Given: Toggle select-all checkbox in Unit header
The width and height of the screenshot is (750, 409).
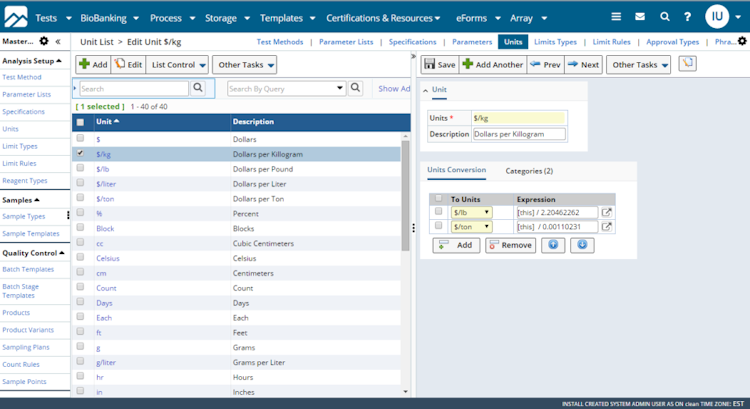Looking at the screenshot, I should pos(80,122).
